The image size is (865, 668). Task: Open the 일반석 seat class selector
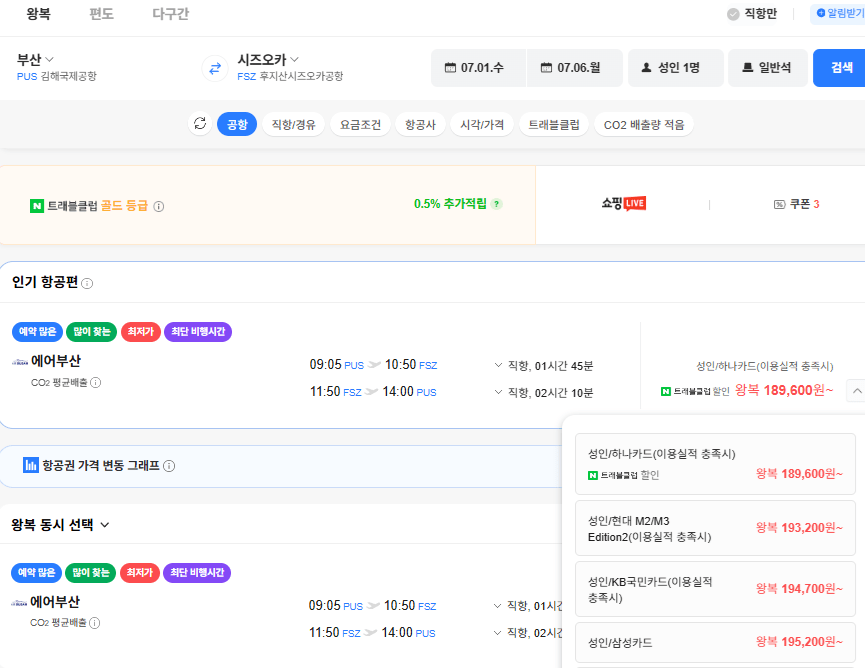(x=768, y=68)
